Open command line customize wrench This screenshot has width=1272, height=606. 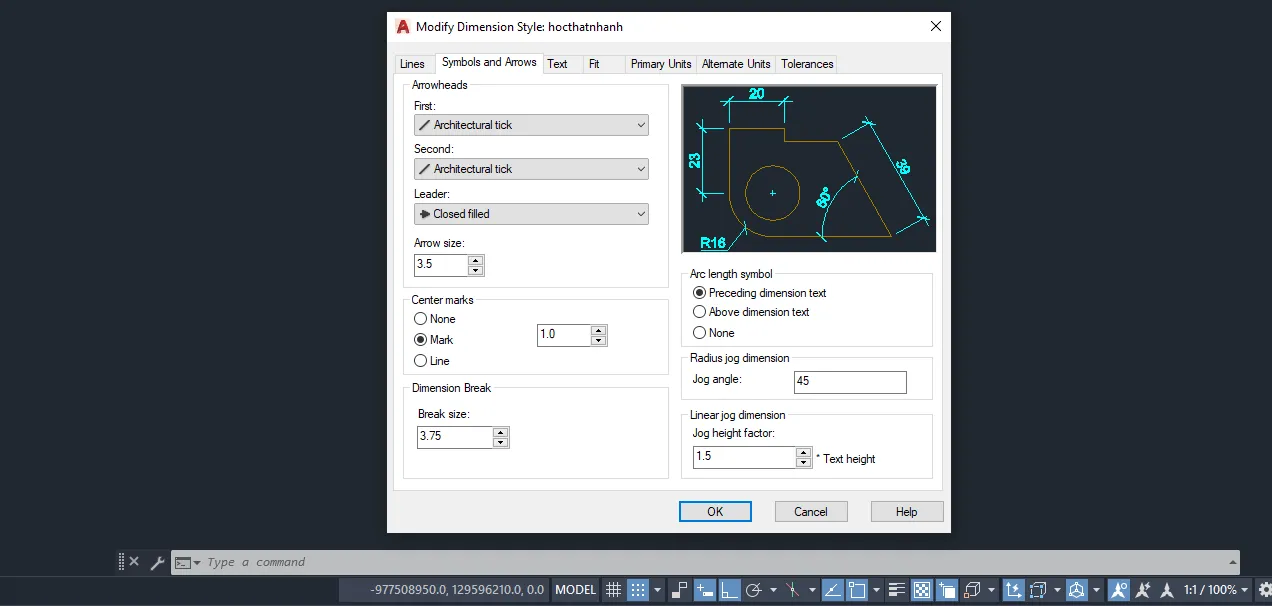pos(157,563)
